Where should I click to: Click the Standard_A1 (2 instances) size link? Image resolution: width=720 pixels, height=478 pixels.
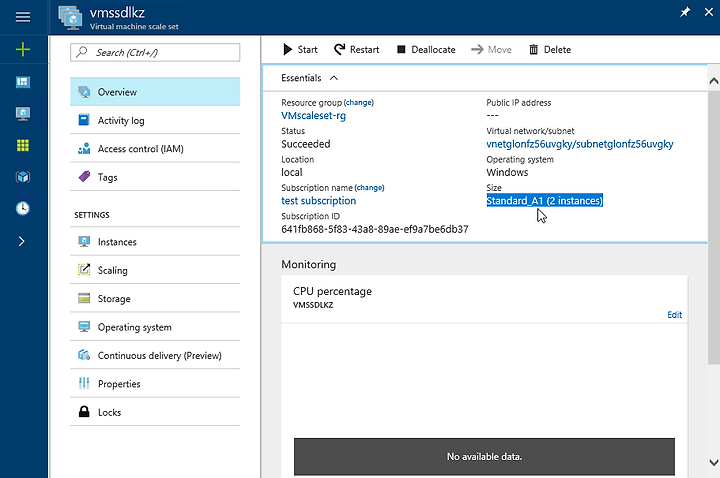[545, 201]
